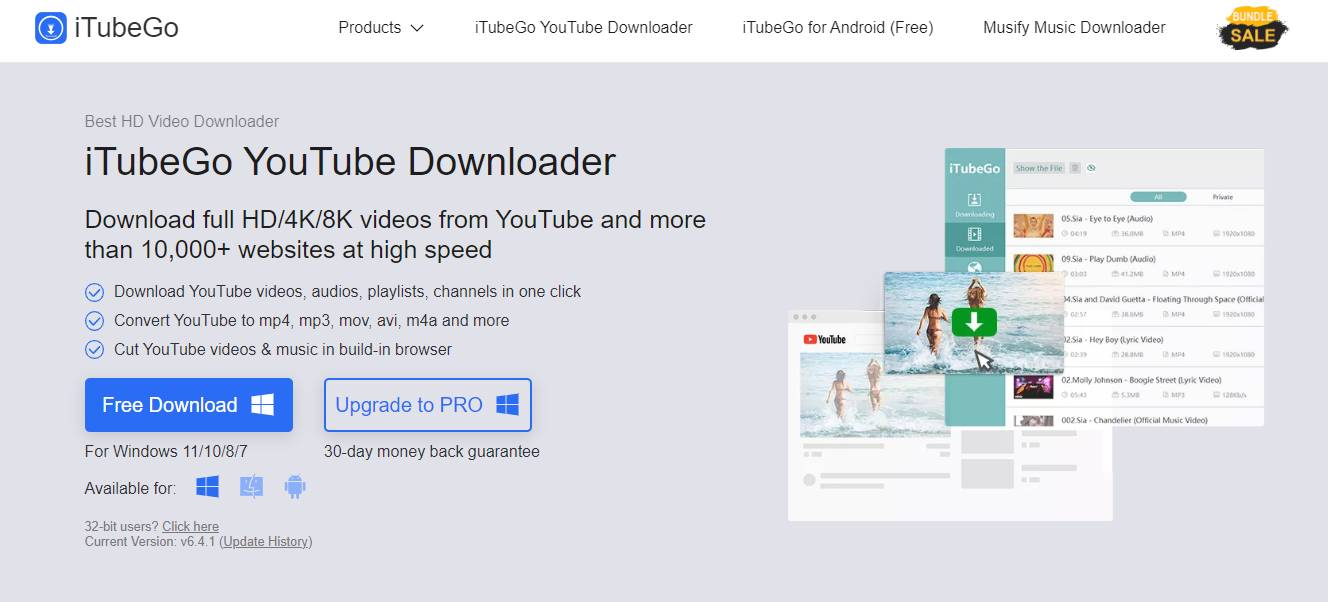Open the Update History link
The height and width of the screenshot is (602, 1328).
point(266,542)
